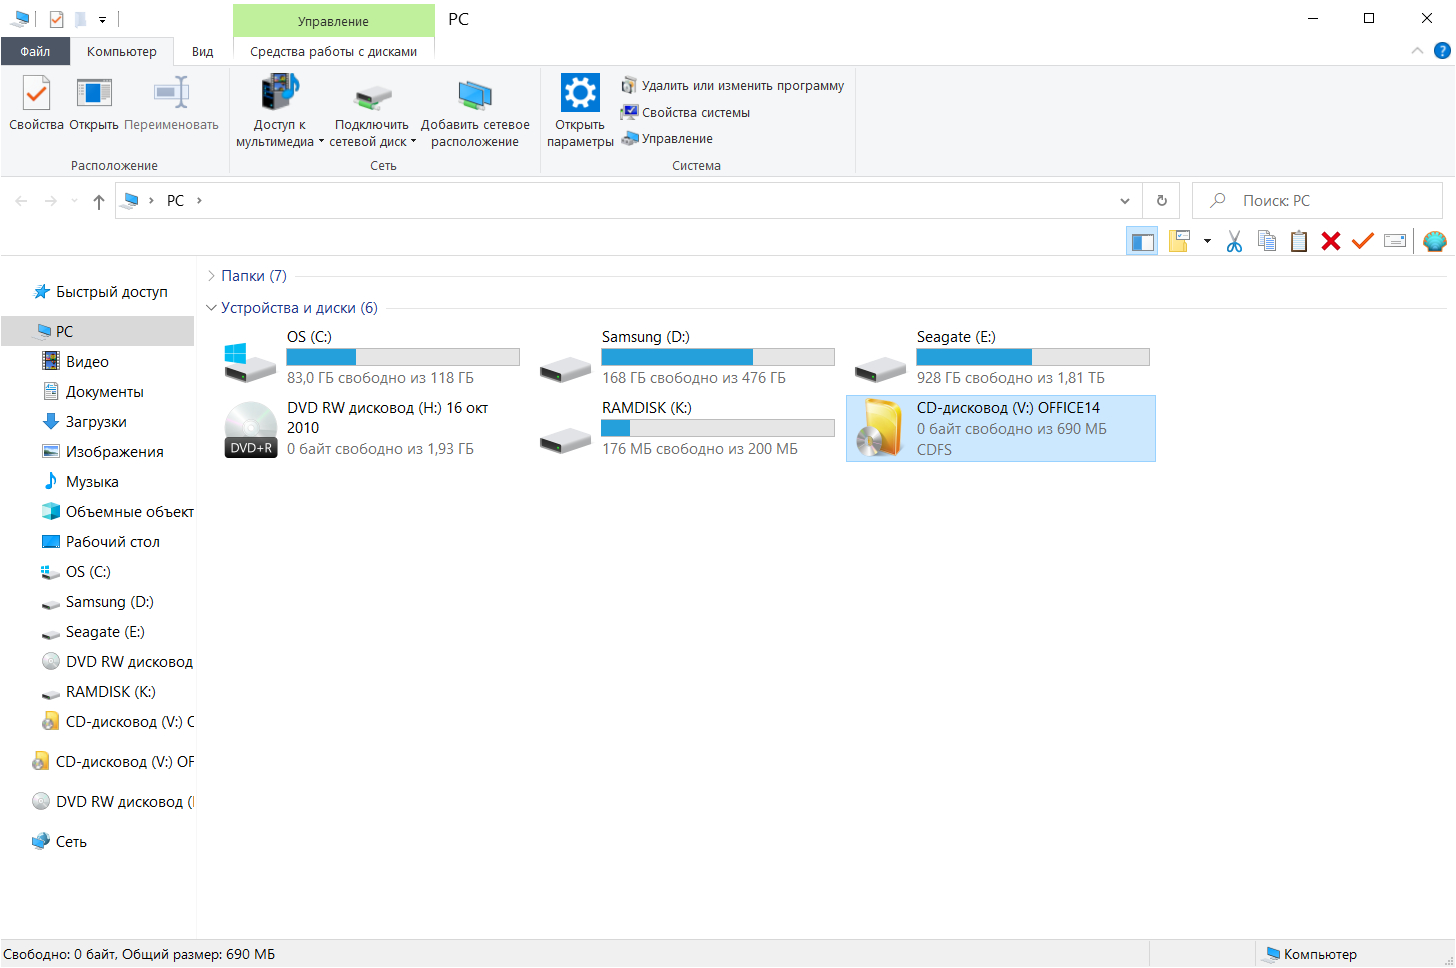Screen dimensions: 1456x968
Task: Click in the Поиск: PC search field
Action: 1317,201
